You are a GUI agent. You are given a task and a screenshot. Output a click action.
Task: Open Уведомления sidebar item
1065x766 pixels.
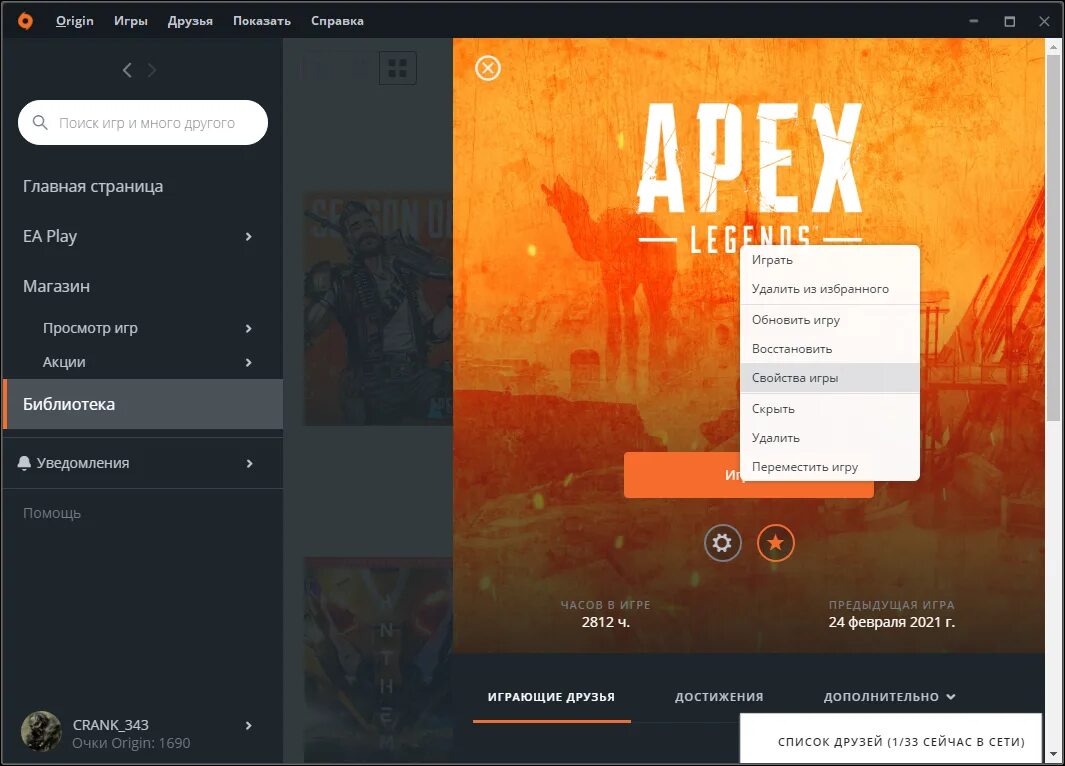pos(83,463)
